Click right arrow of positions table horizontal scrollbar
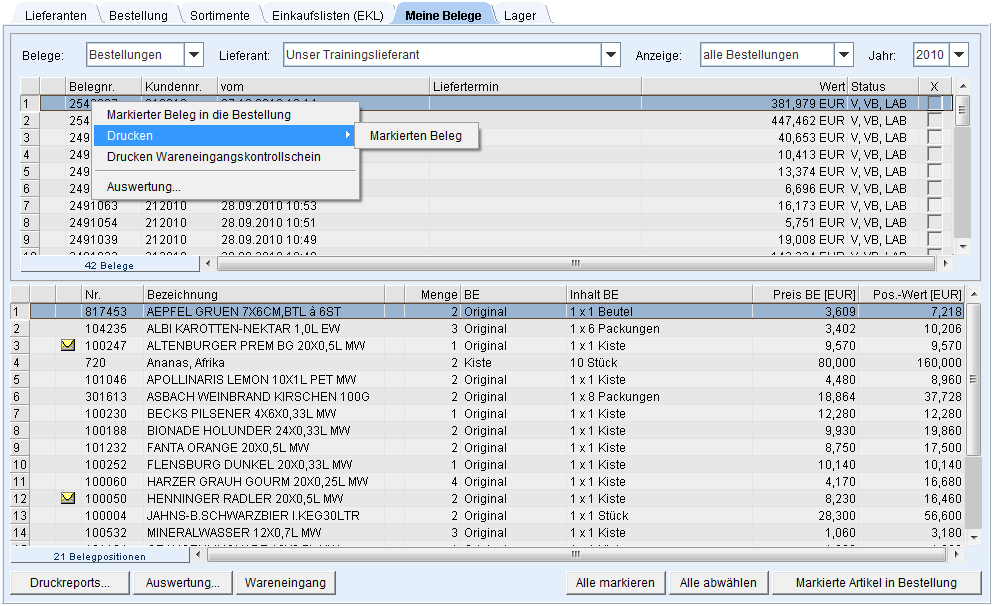The image size is (993, 606). (956, 554)
